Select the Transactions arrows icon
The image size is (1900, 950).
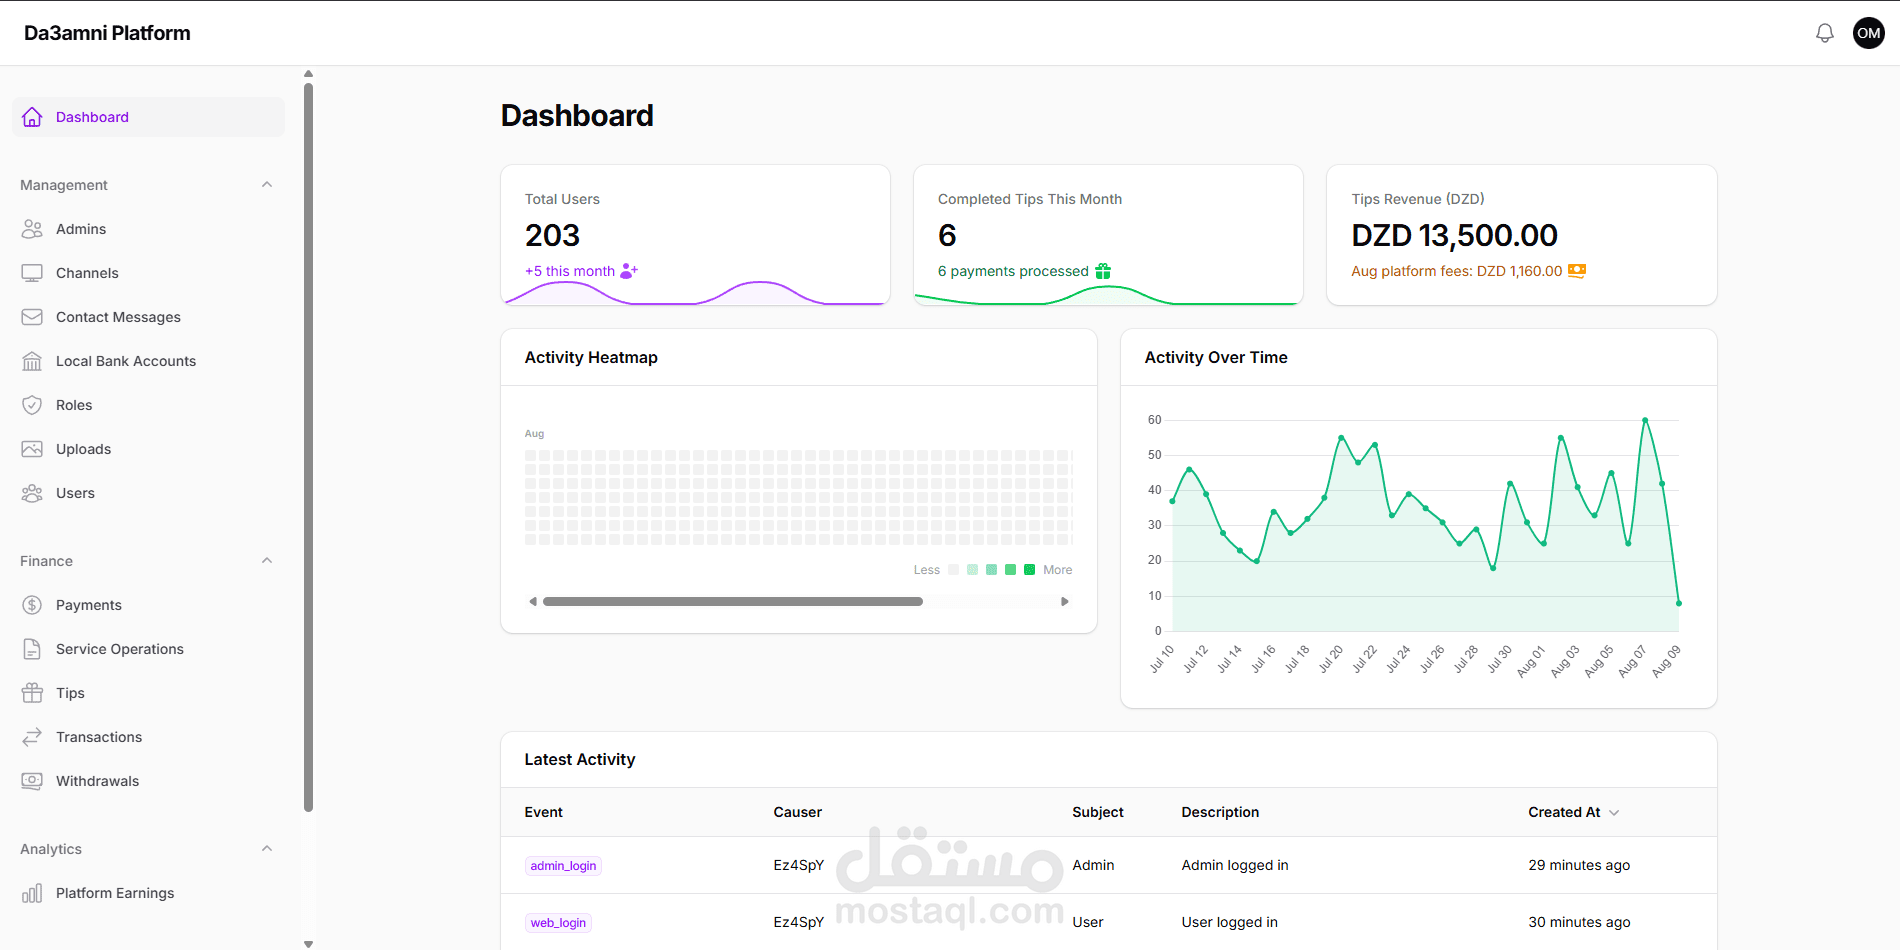coord(32,737)
